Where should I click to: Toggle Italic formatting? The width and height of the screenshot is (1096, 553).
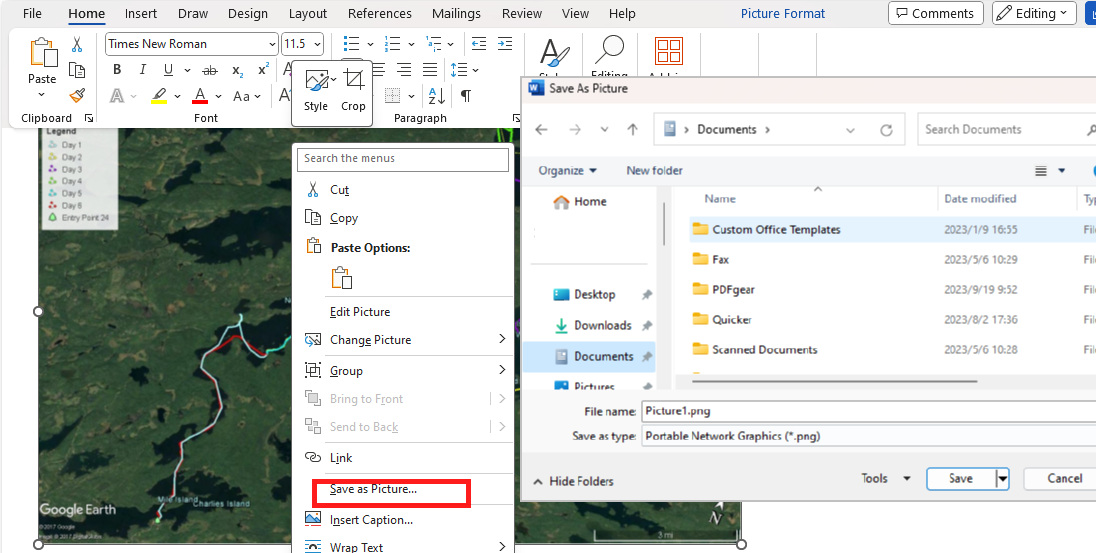tap(142, 70)
